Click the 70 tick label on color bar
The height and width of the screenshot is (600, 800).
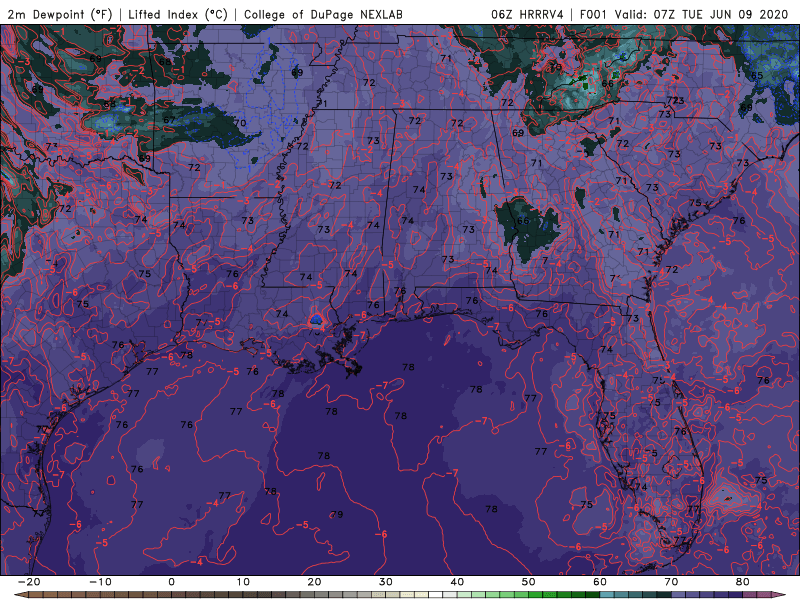coord(671,582)
